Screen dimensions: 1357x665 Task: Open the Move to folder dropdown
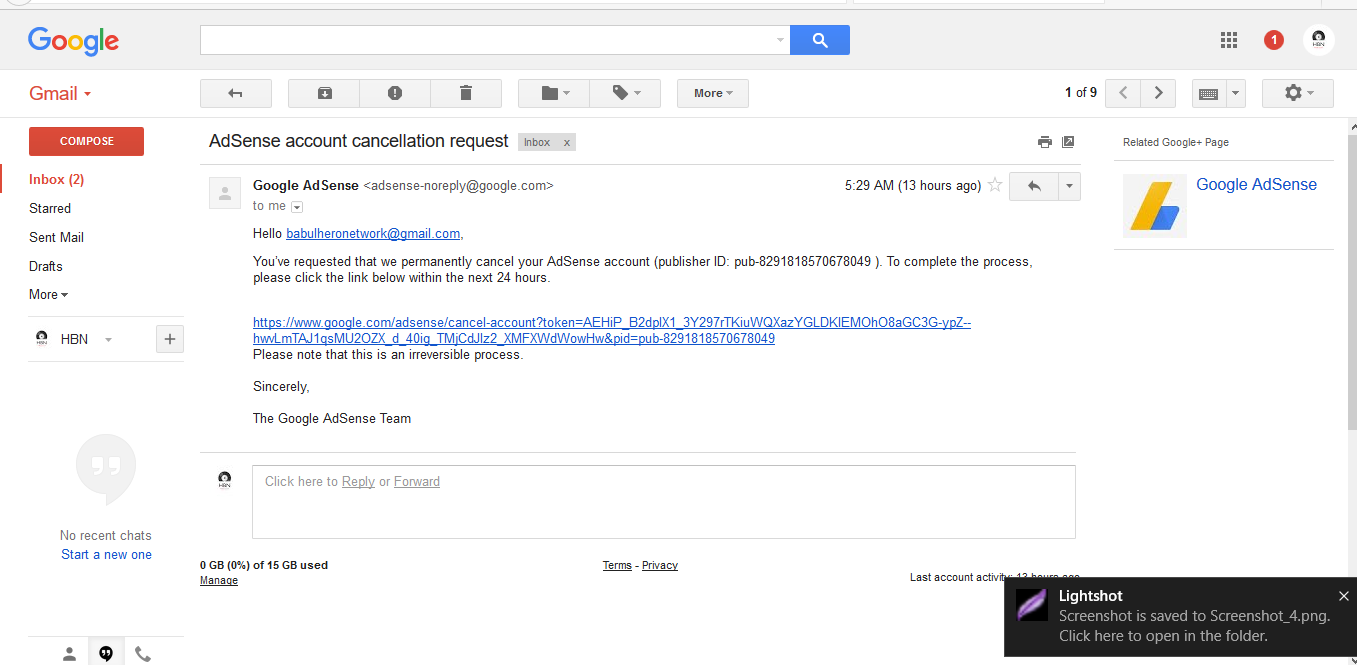click(x=554, y=93)
